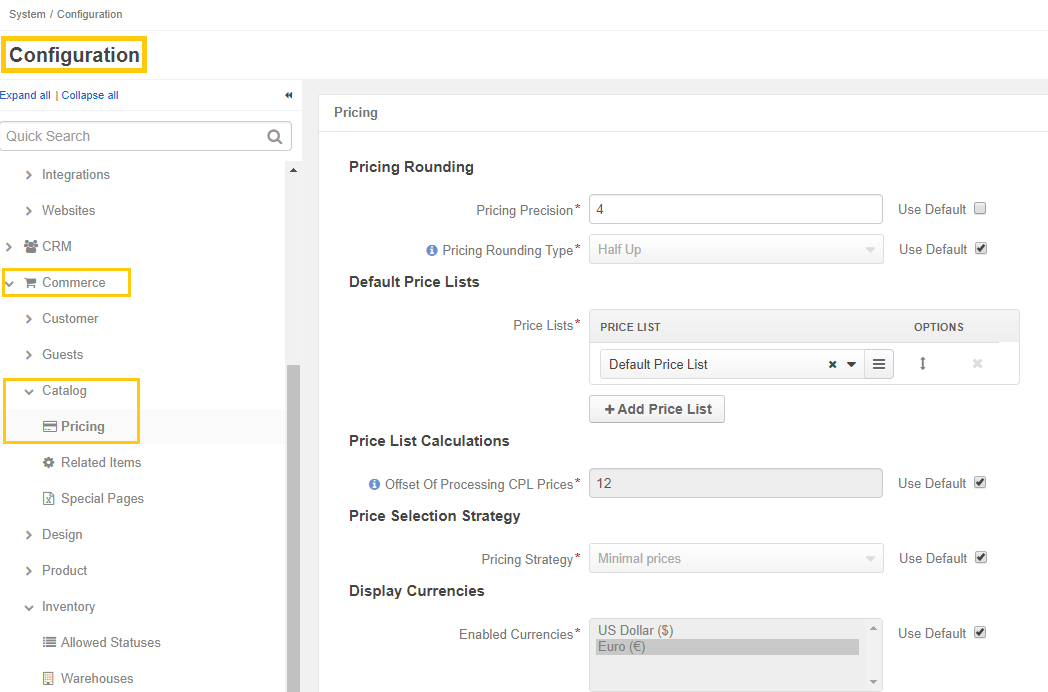Click the Special Pages document icon
1048x692 pixels.
(x=48, y=499)
